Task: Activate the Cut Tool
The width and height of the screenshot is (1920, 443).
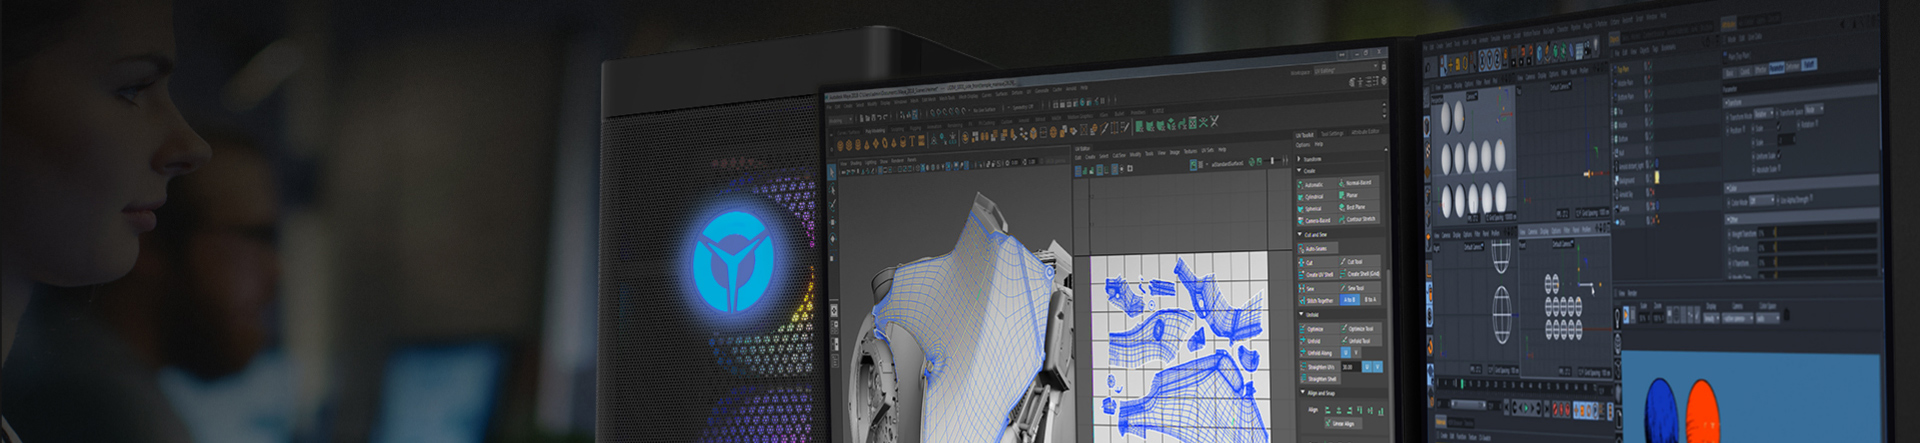Action: 1359,261
